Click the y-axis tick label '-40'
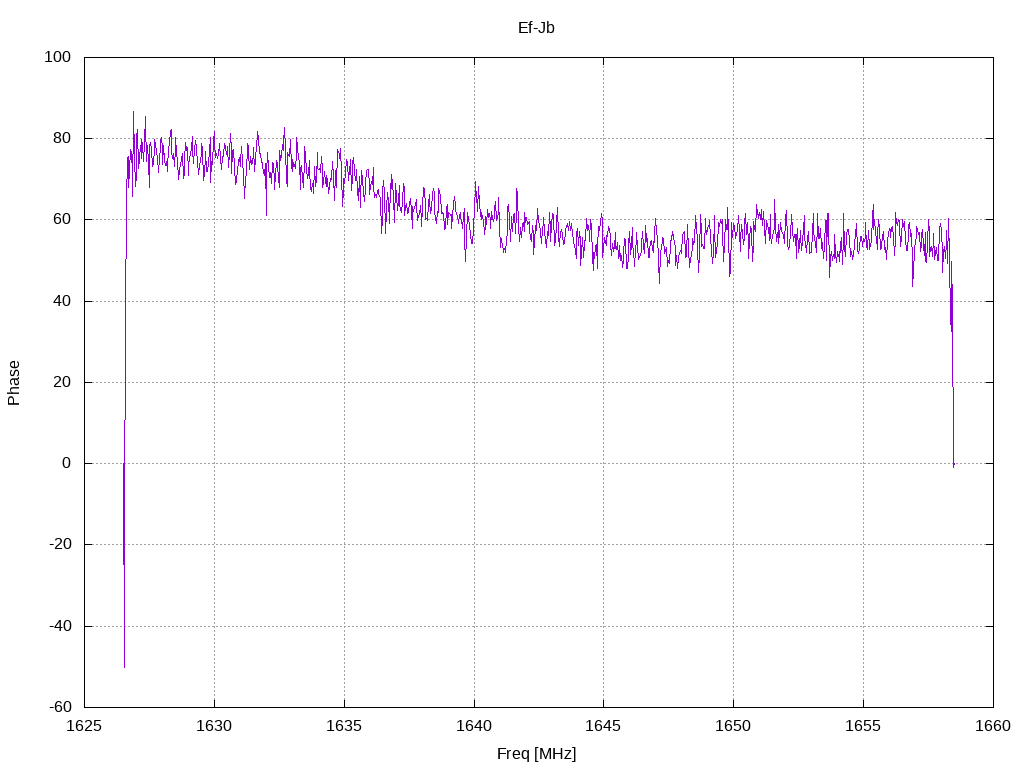The width and height of the screenshot is (1024, 768). pos(60,626)
